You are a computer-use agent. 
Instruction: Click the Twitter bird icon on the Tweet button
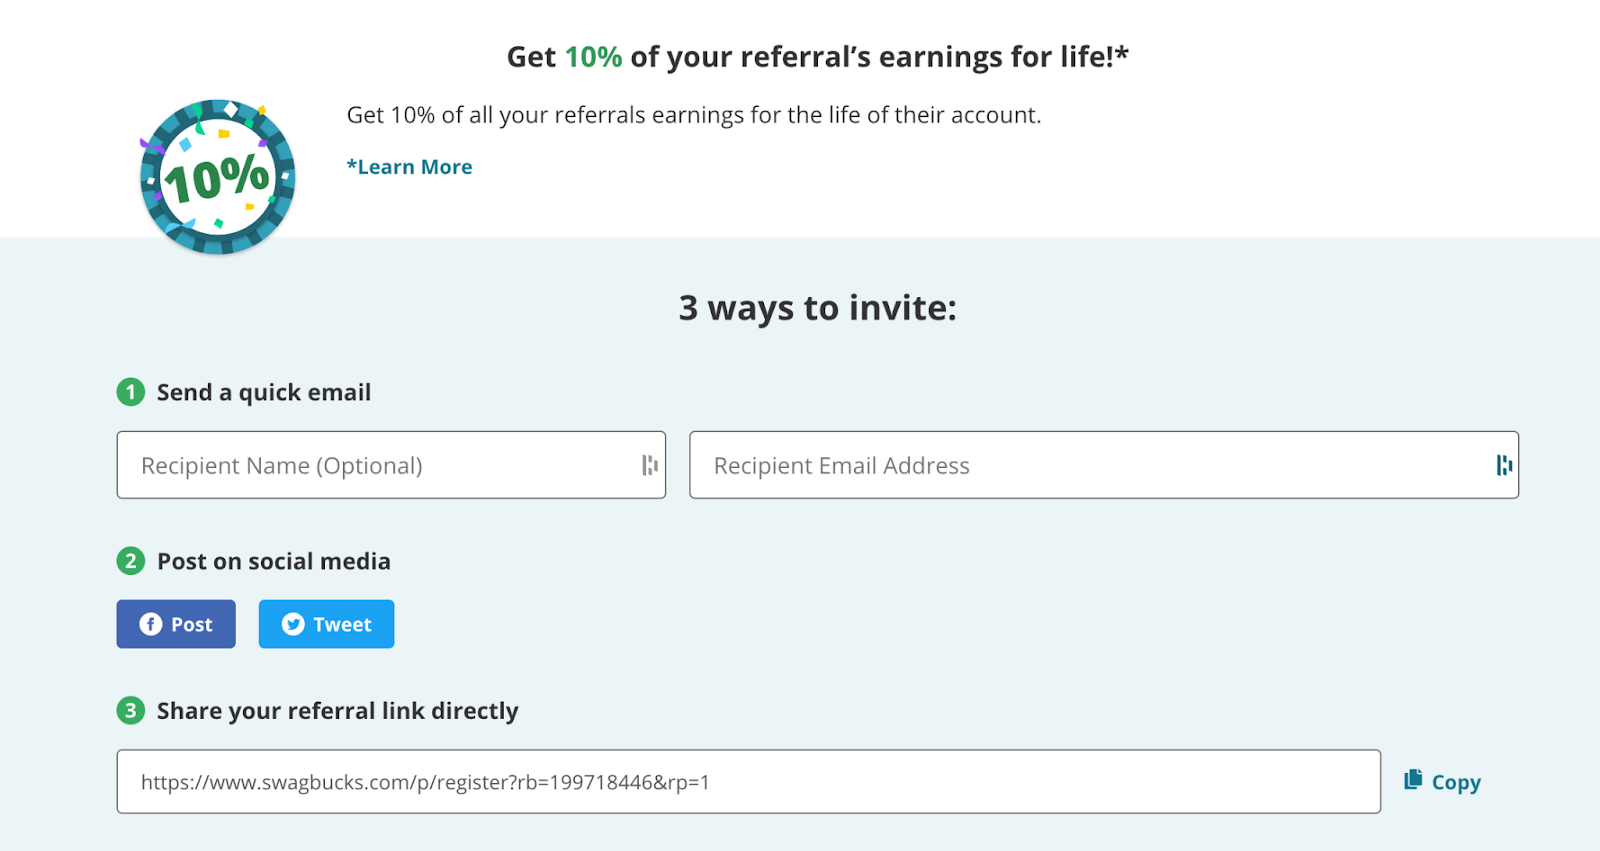[292, 623]
